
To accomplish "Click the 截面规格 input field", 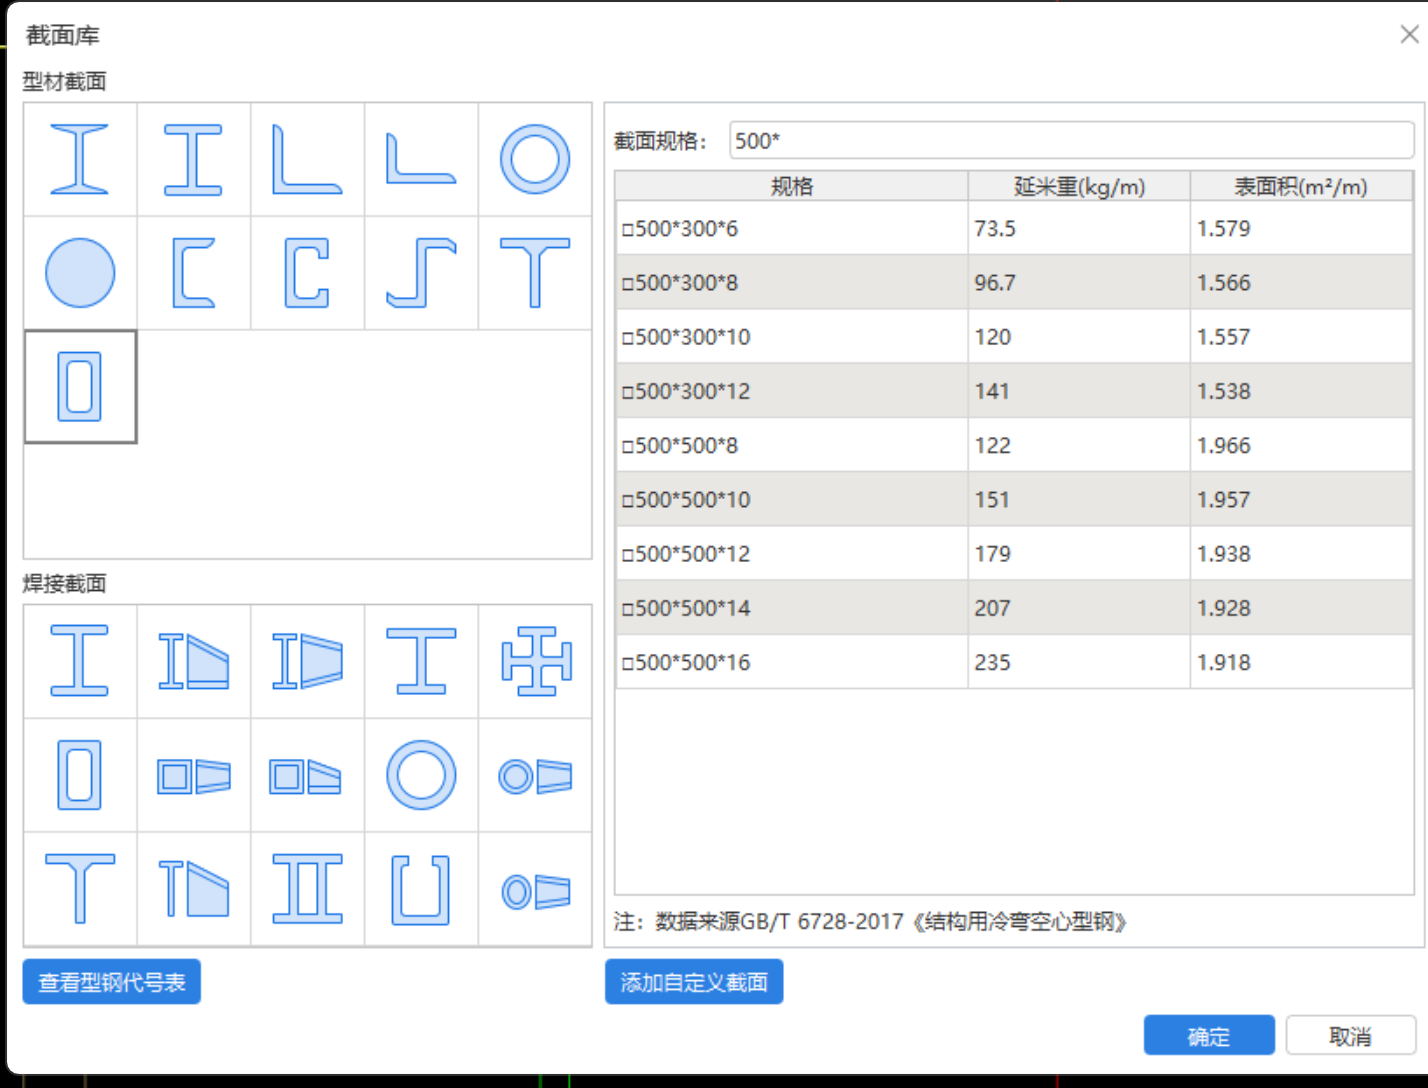I will click(1071, 141).
